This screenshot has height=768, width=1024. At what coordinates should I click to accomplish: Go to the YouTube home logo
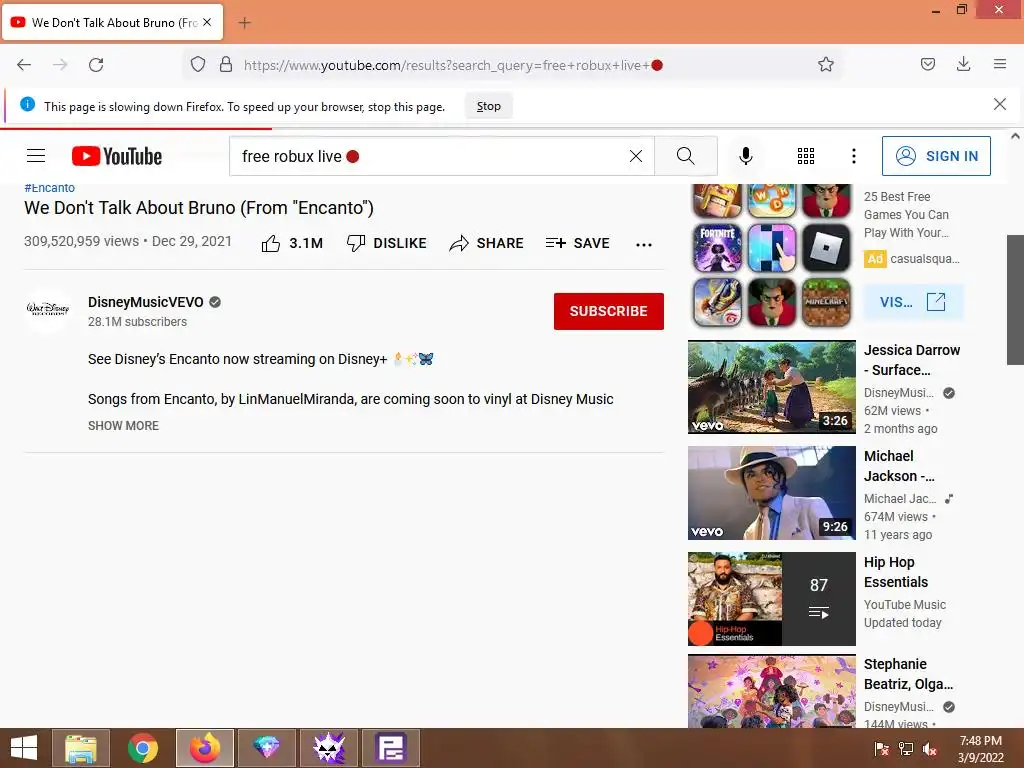[x=117, y=156]
